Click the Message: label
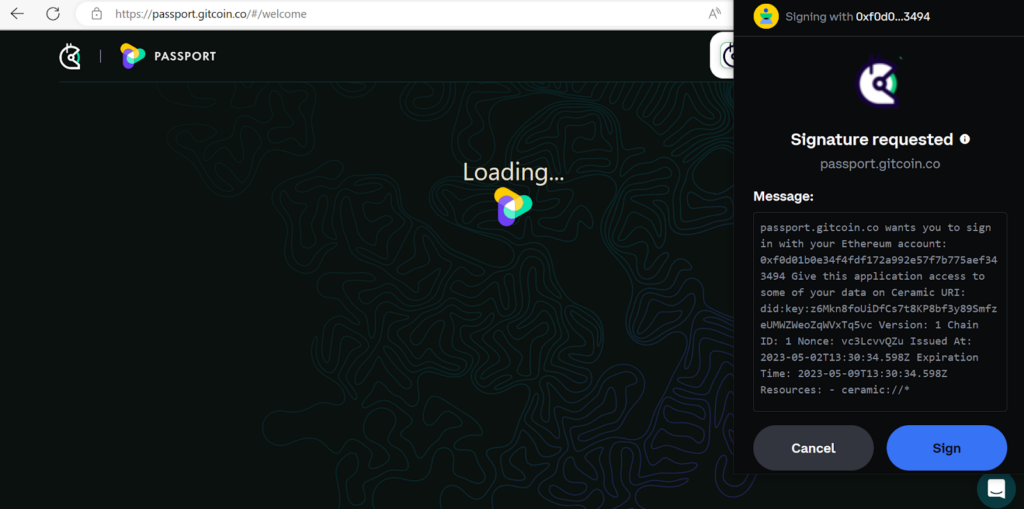 (784, 196)
